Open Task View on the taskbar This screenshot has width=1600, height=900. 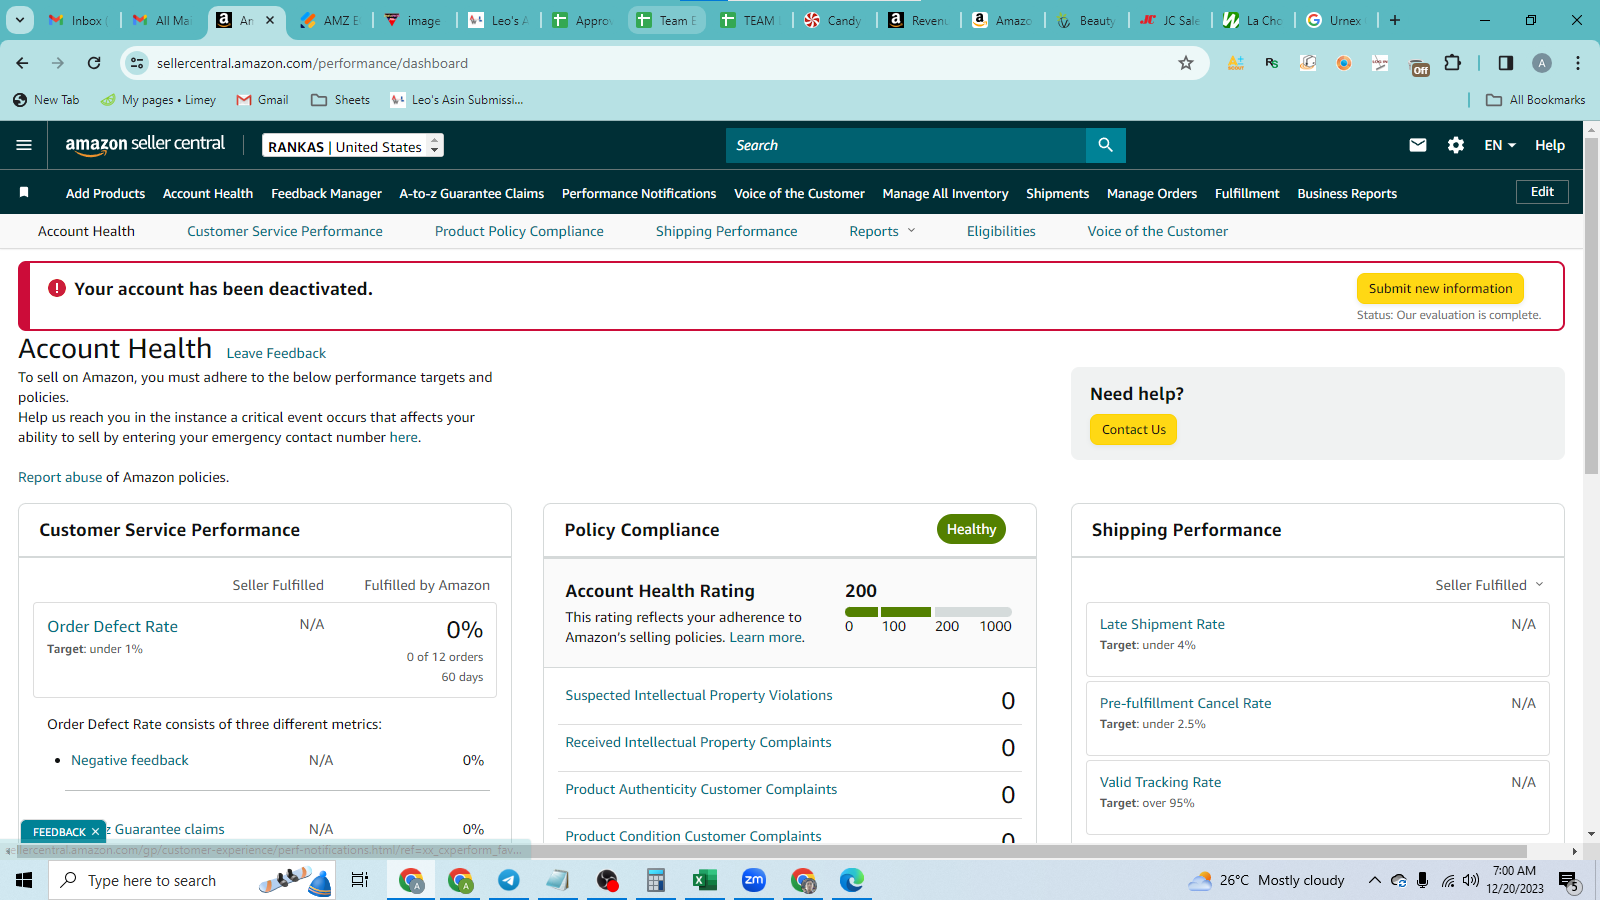360,880
